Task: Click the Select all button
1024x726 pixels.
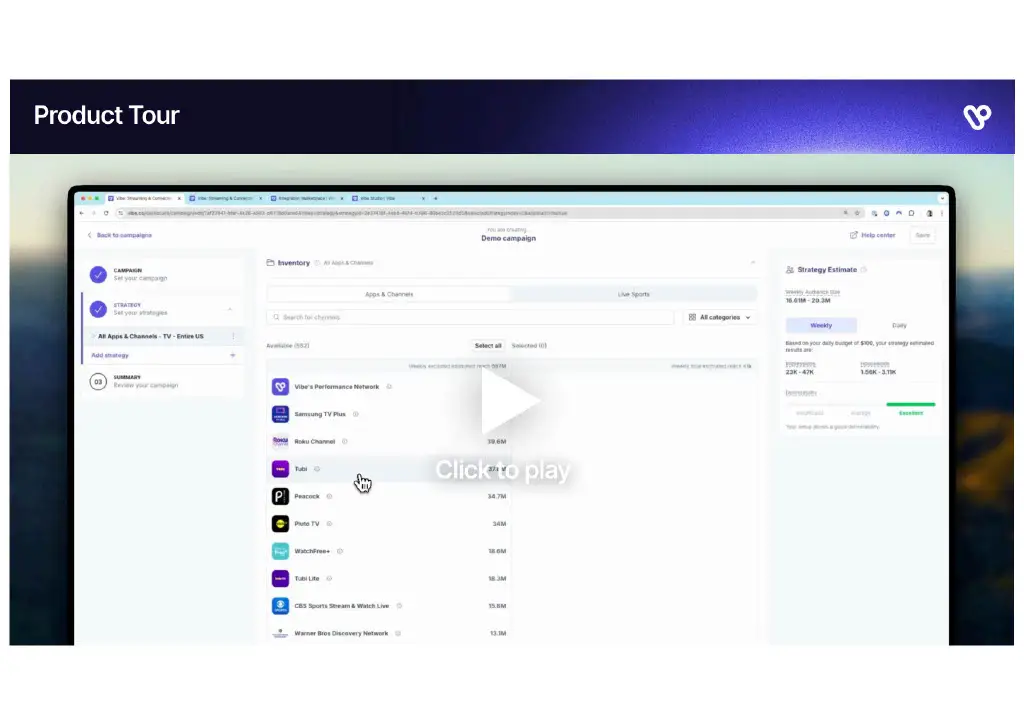Action: [x=488, y=346]
